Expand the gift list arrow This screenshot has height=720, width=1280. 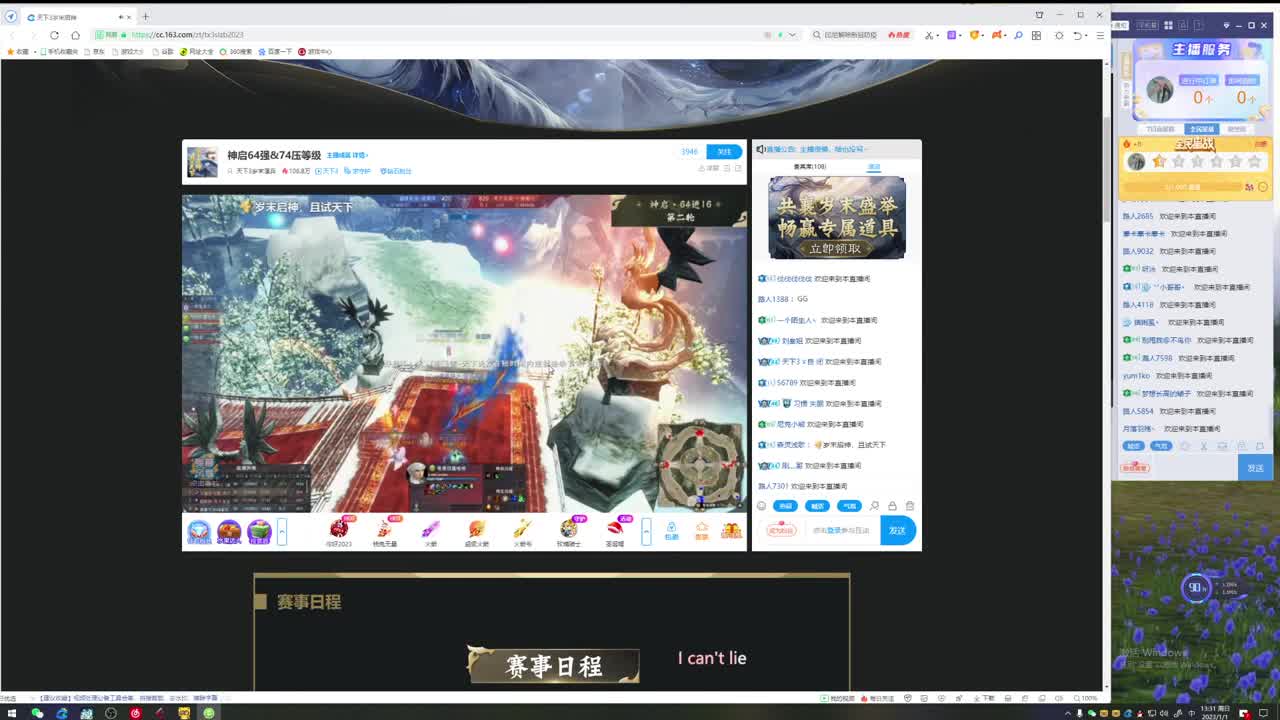646,531
